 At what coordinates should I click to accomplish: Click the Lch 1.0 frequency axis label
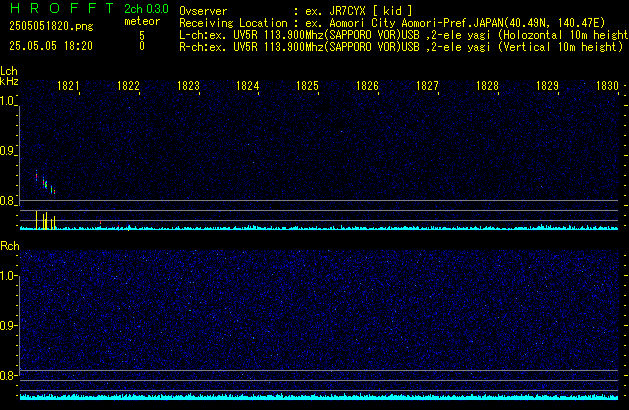click(x=8, y=101)
